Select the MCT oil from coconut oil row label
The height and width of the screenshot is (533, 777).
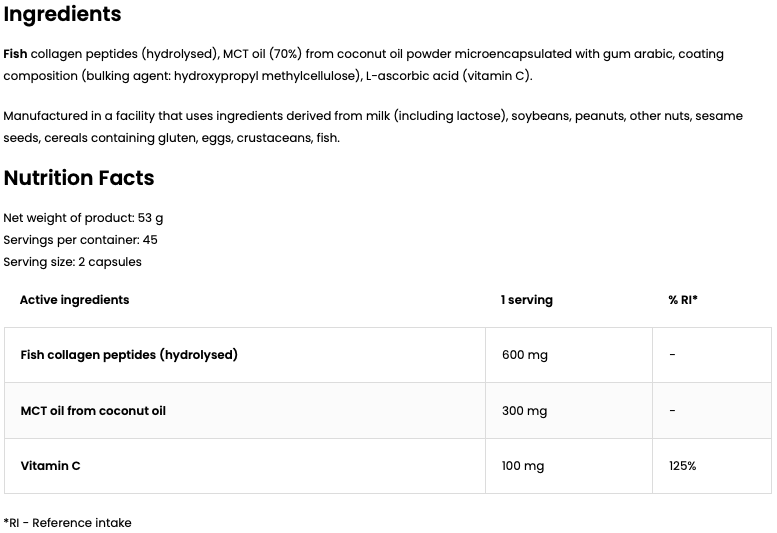[x=93, y=411]
